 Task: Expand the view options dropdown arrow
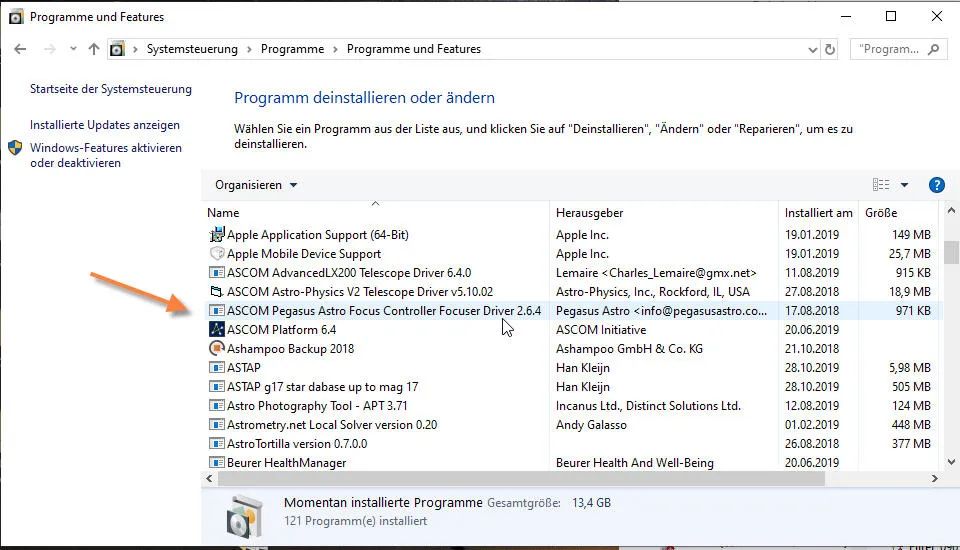tap(904, 185)
